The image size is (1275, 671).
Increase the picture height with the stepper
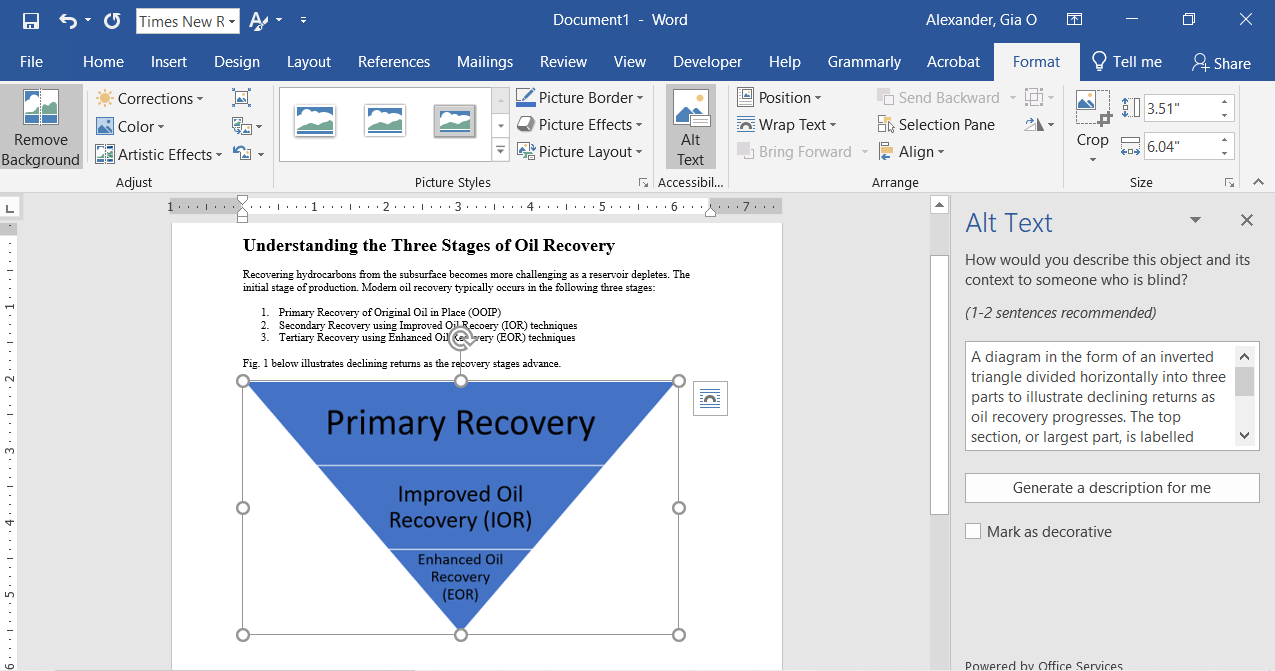pos(1225,101)
